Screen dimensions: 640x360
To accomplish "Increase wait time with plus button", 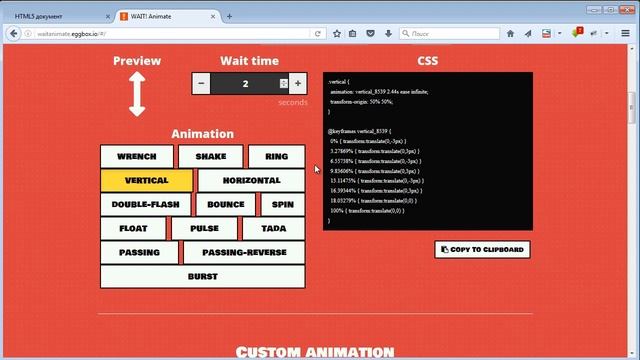I will click(x=298, y=84).
